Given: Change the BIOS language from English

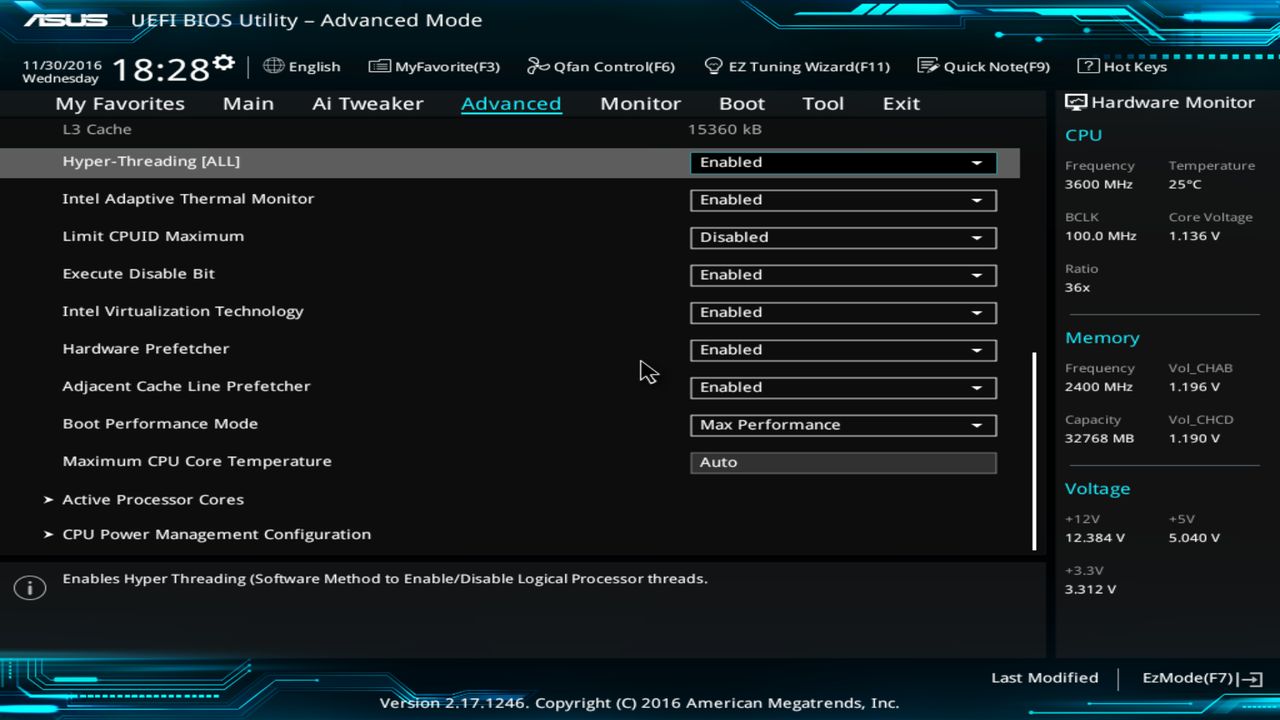Looking at the screenshot, I should coord(302,66).
